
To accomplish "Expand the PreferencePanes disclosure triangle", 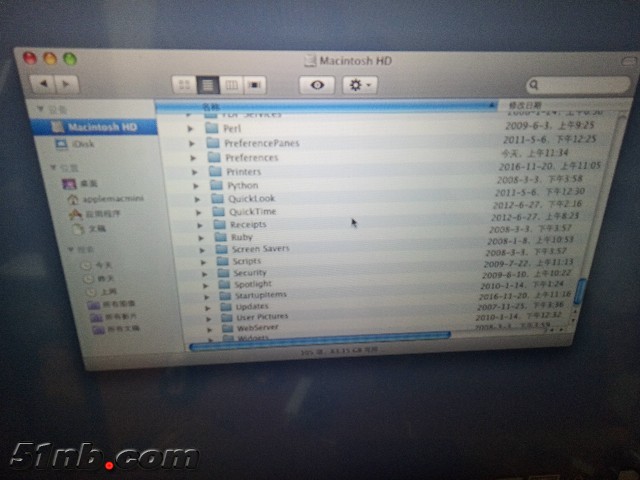I will coord(192,143).
